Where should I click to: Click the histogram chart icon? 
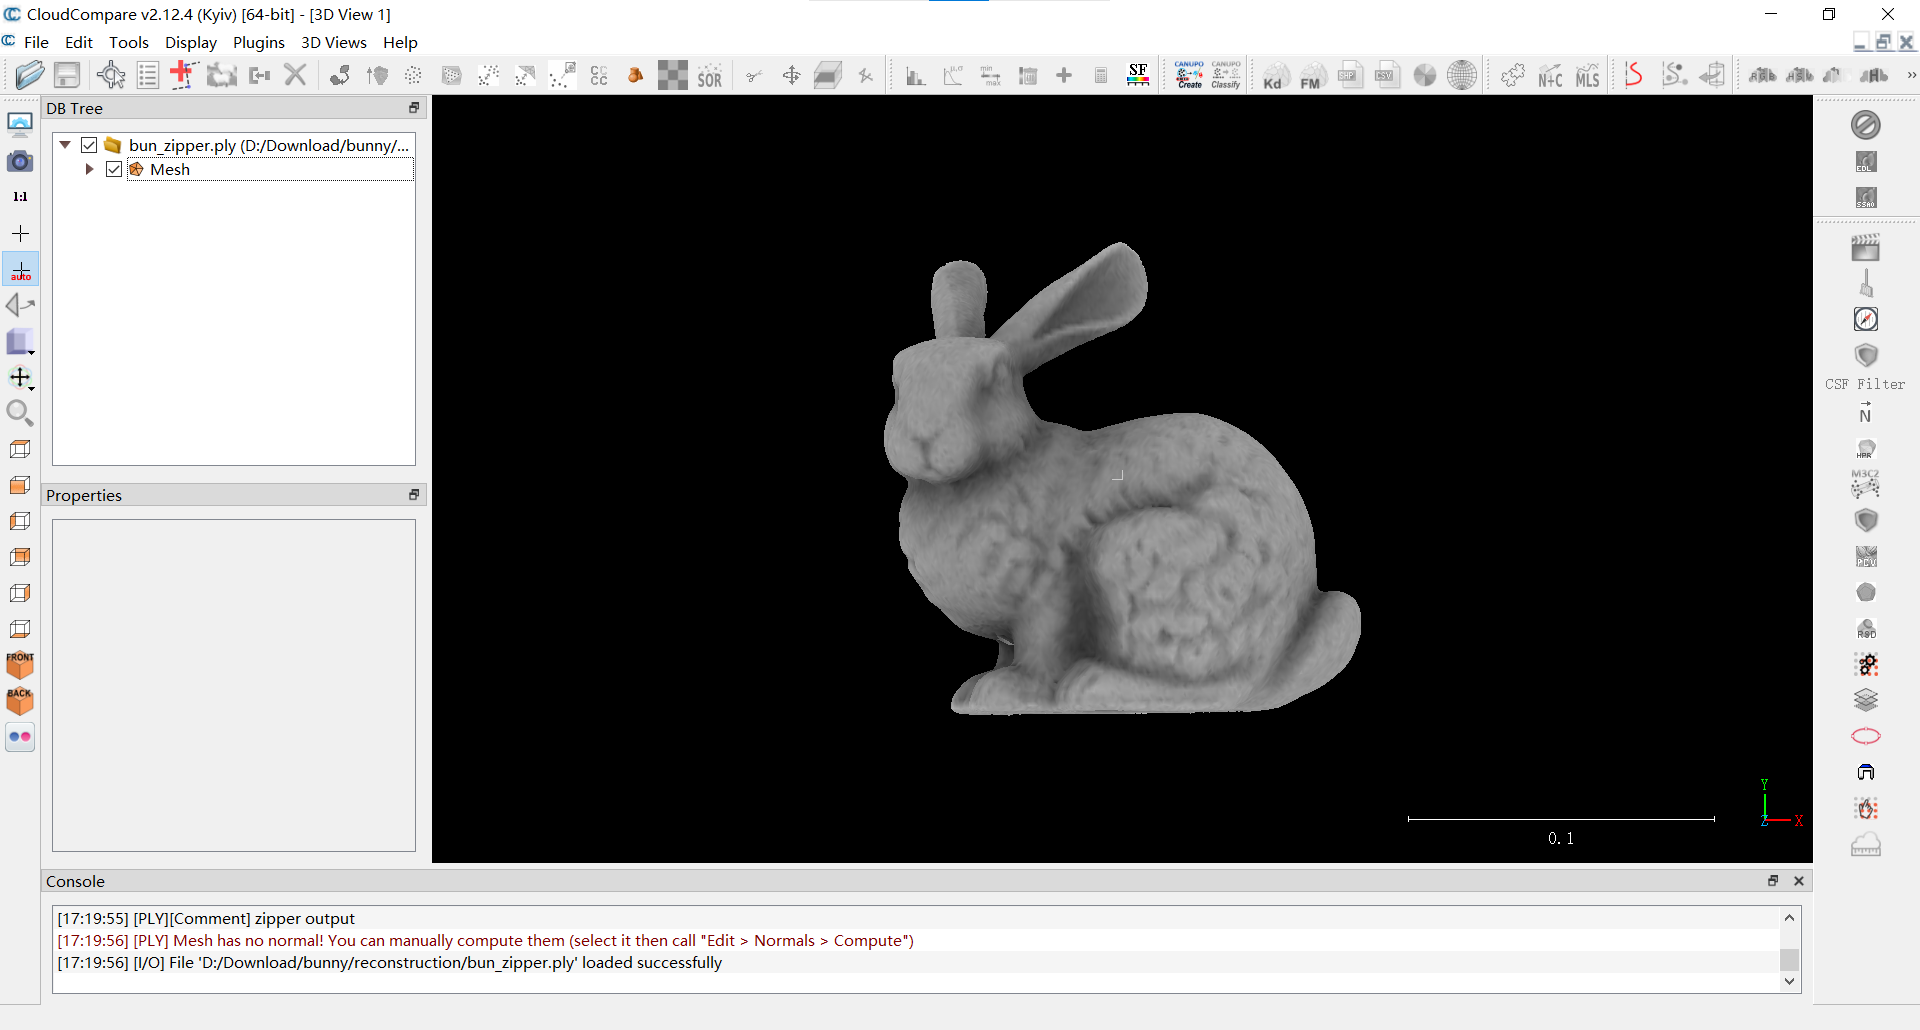(915, 76)
